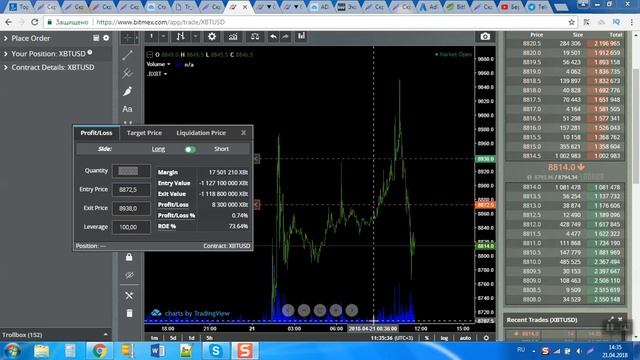Select the pitchfork drawing tool
Viewport: 640px width, 360px height.
tap(127, 73)
